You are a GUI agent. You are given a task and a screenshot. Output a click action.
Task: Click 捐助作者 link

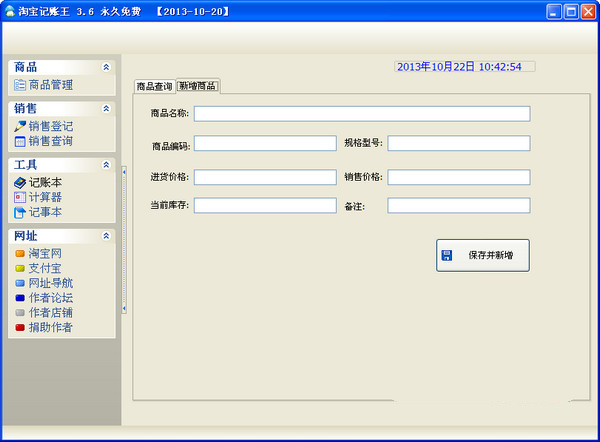point(51,328)
